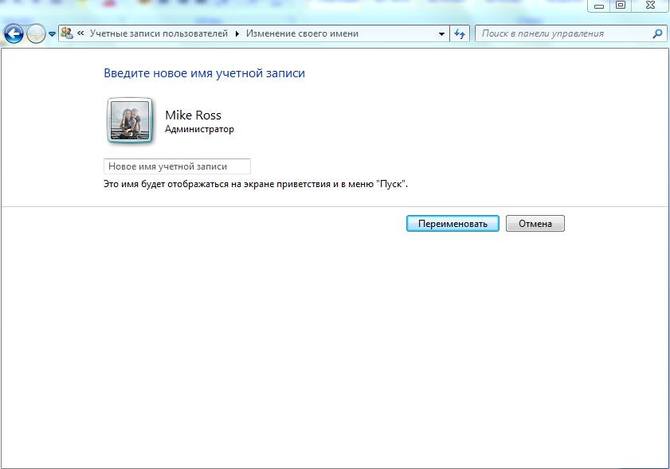The width and height of the screenshot is (670, 469).
Task: Minimize the window
Action: (x=598, y=6)
